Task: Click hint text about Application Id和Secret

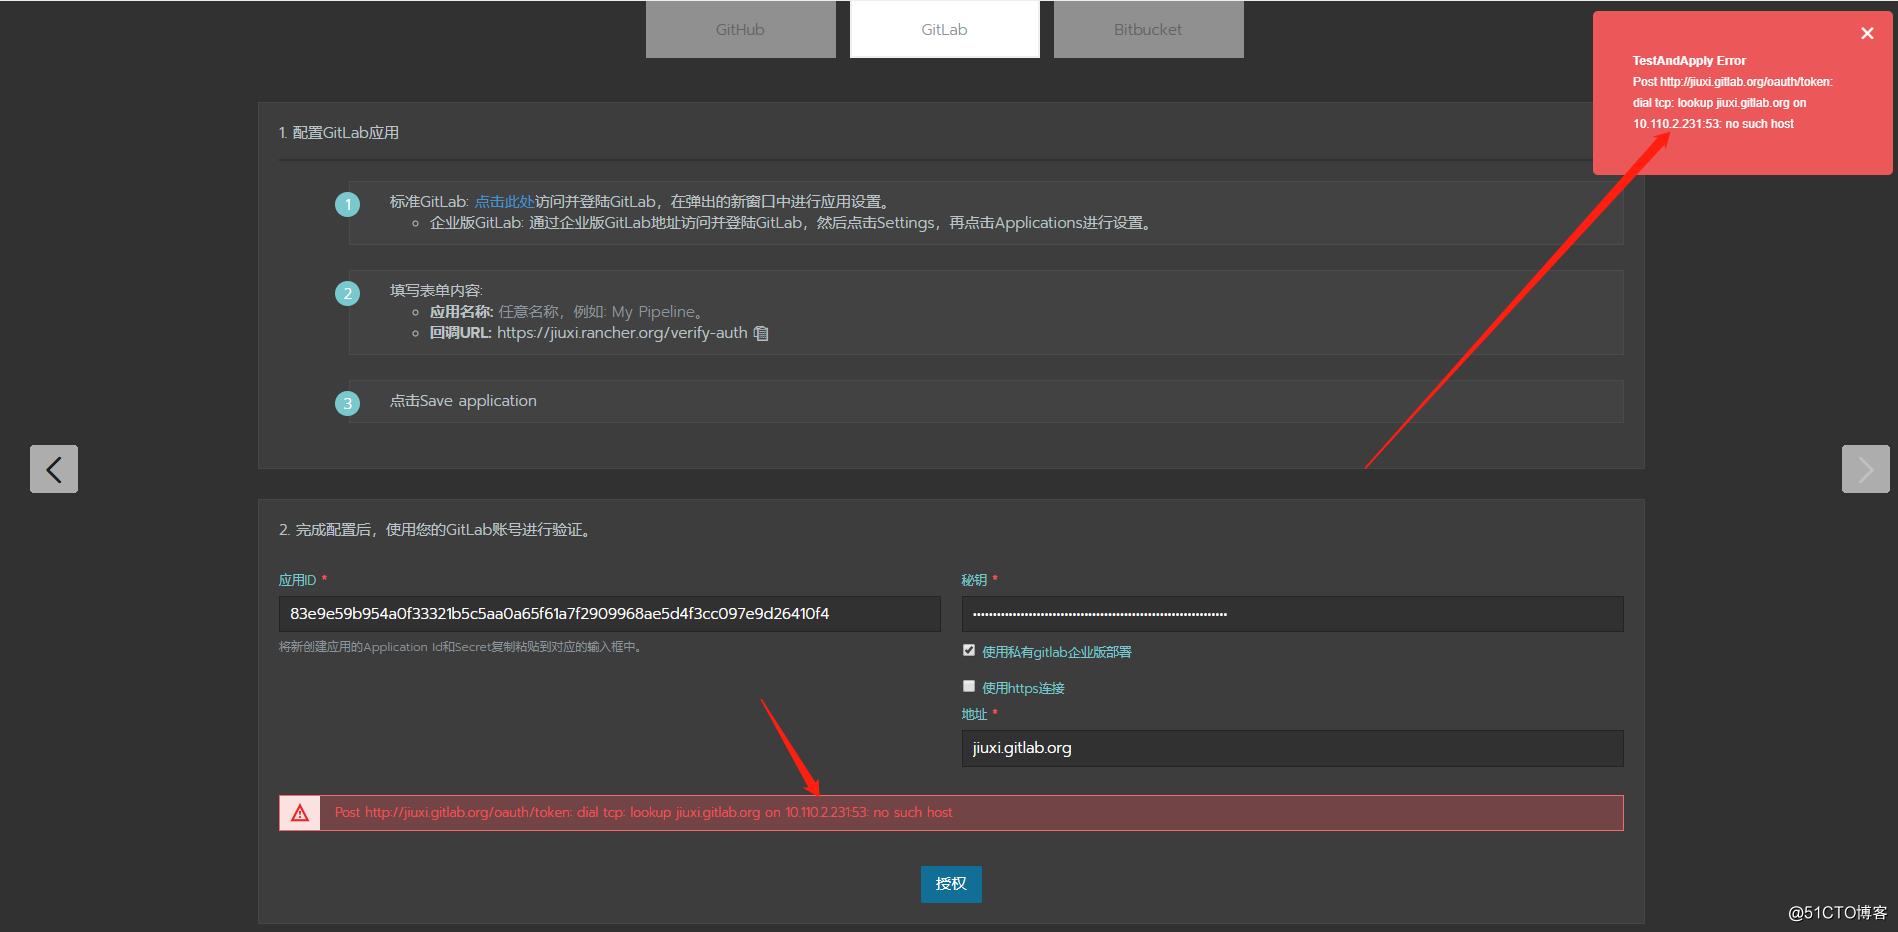Action: (461, 647)
